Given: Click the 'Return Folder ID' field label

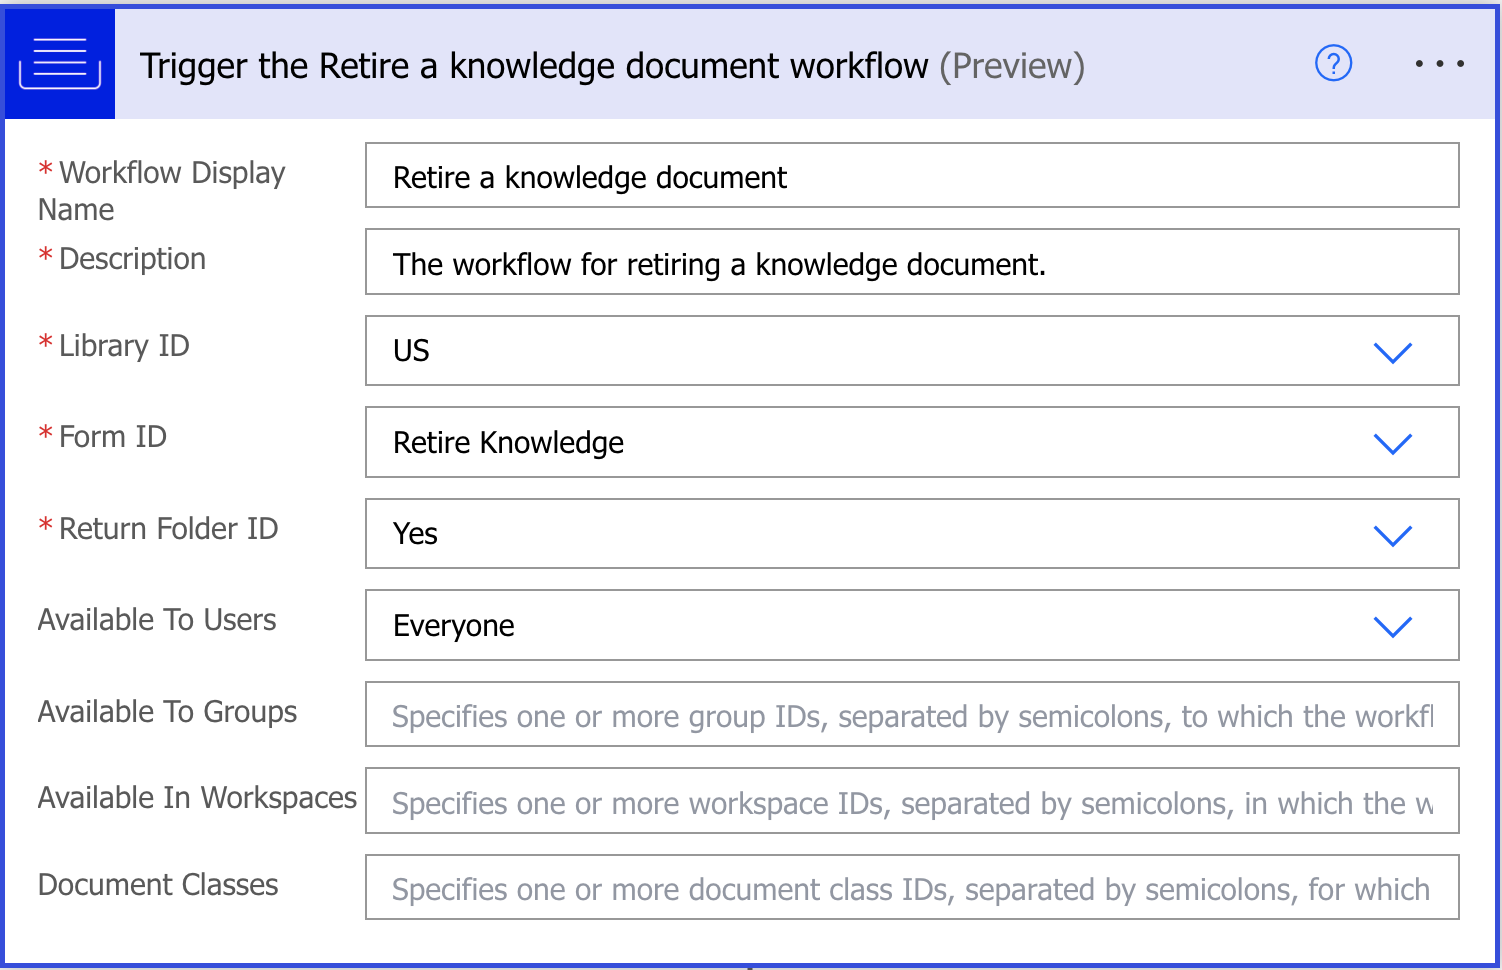Looking at the screenshot, I should 168,528.
